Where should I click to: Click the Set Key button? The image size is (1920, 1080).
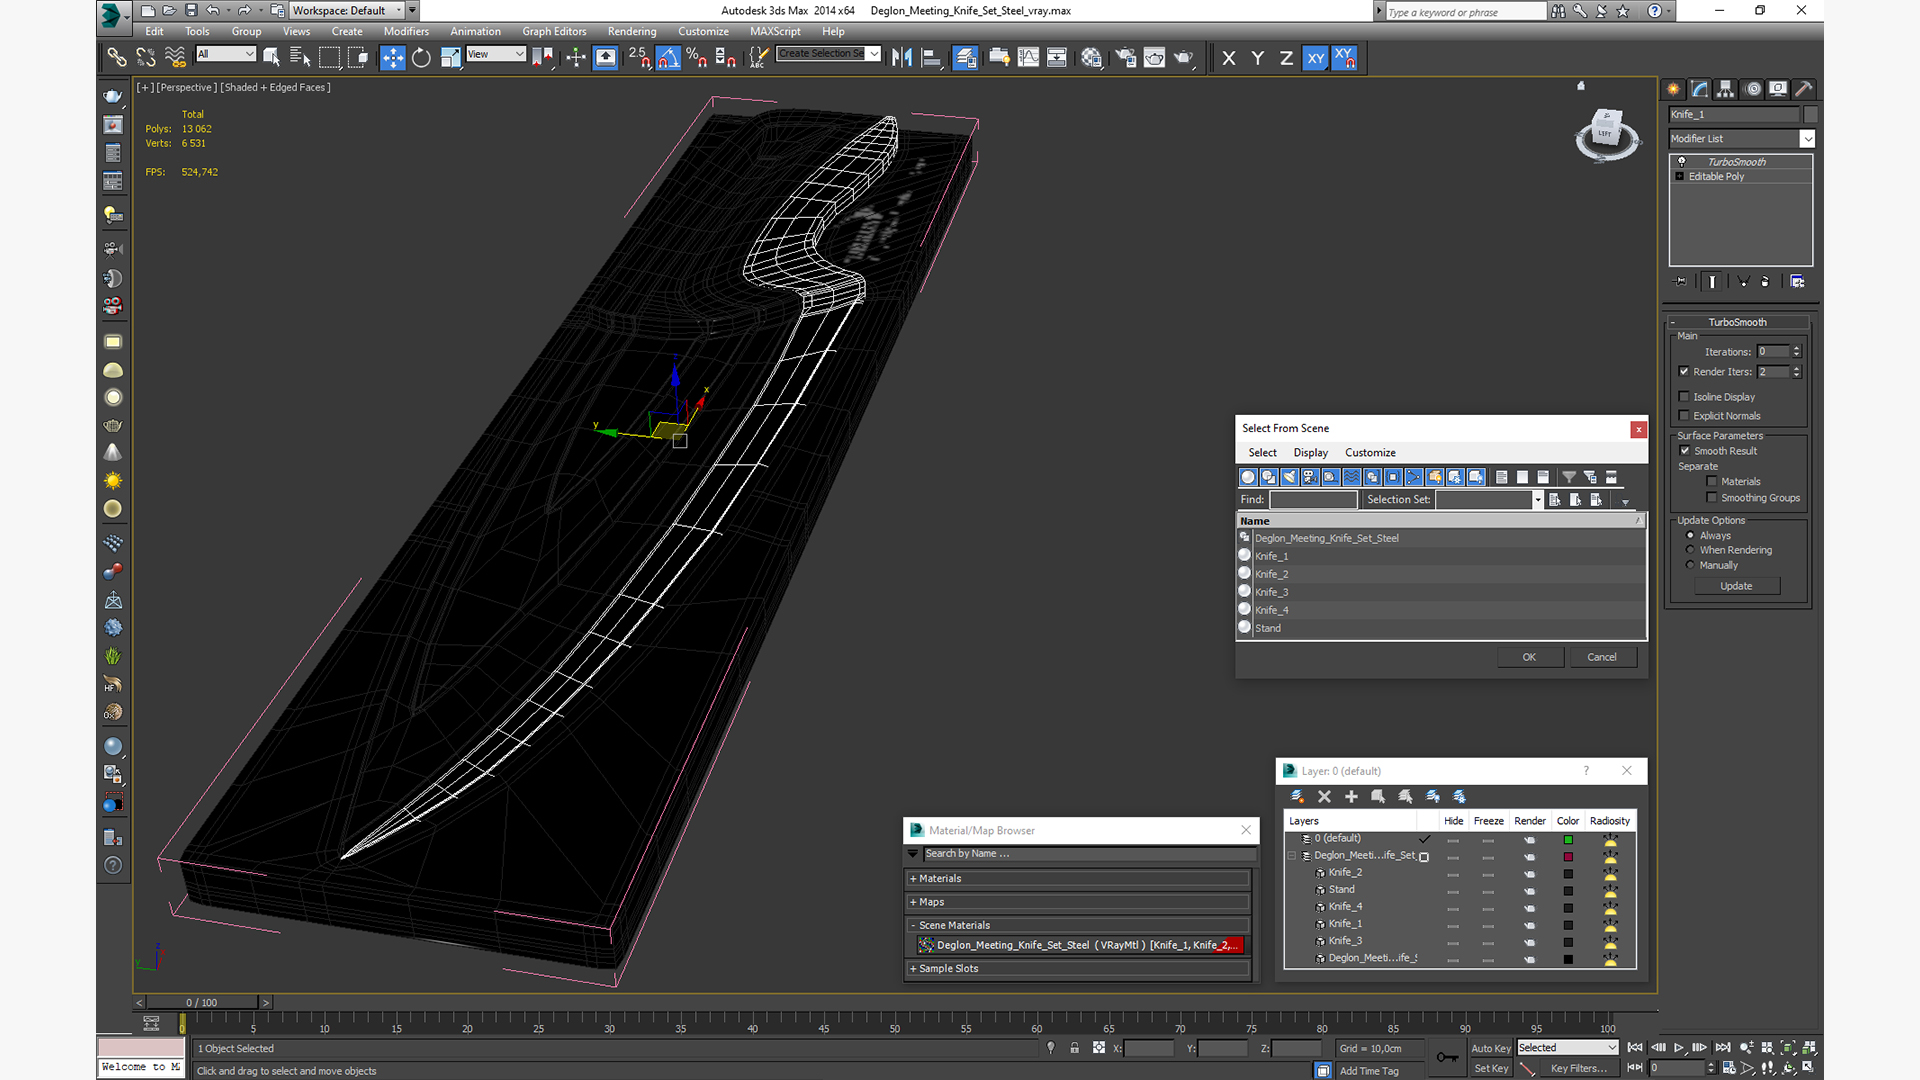point(1491,1069)
